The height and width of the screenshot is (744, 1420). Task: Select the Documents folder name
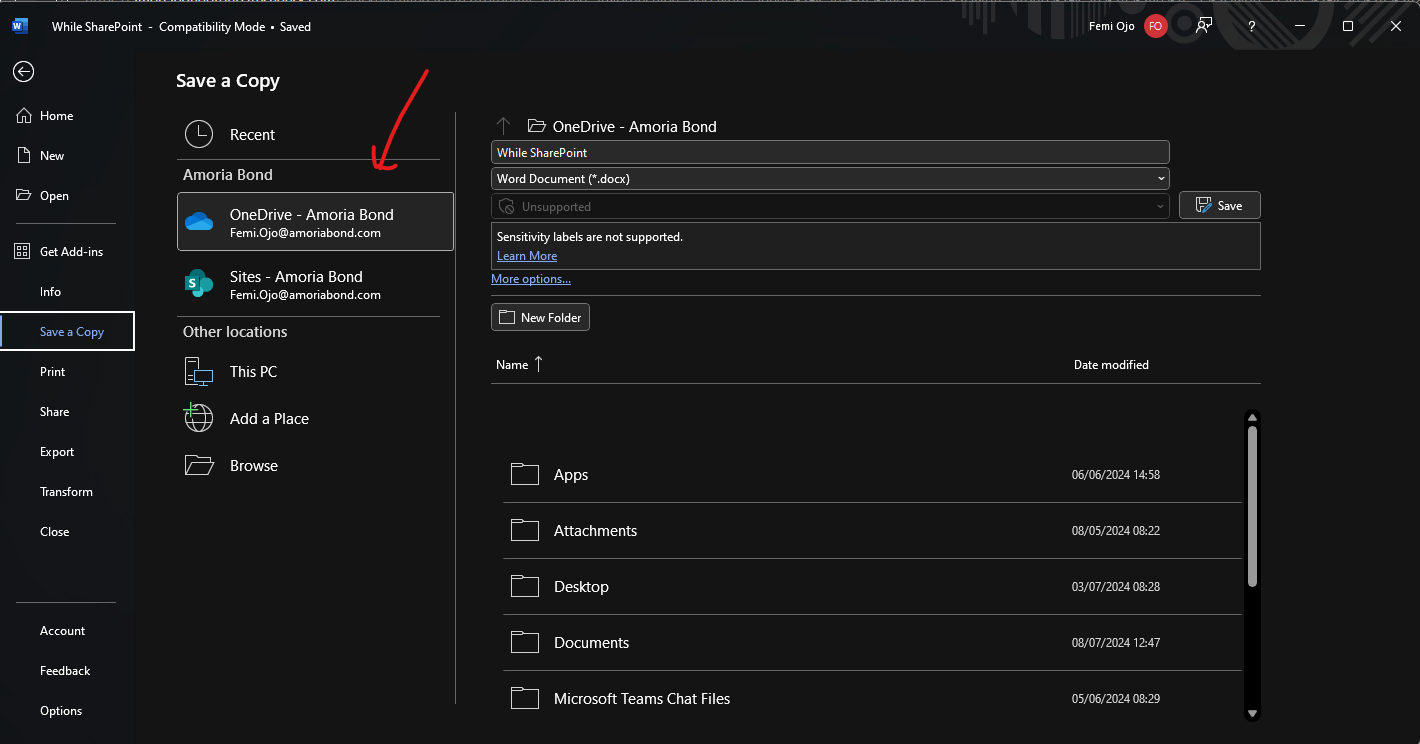591,643
